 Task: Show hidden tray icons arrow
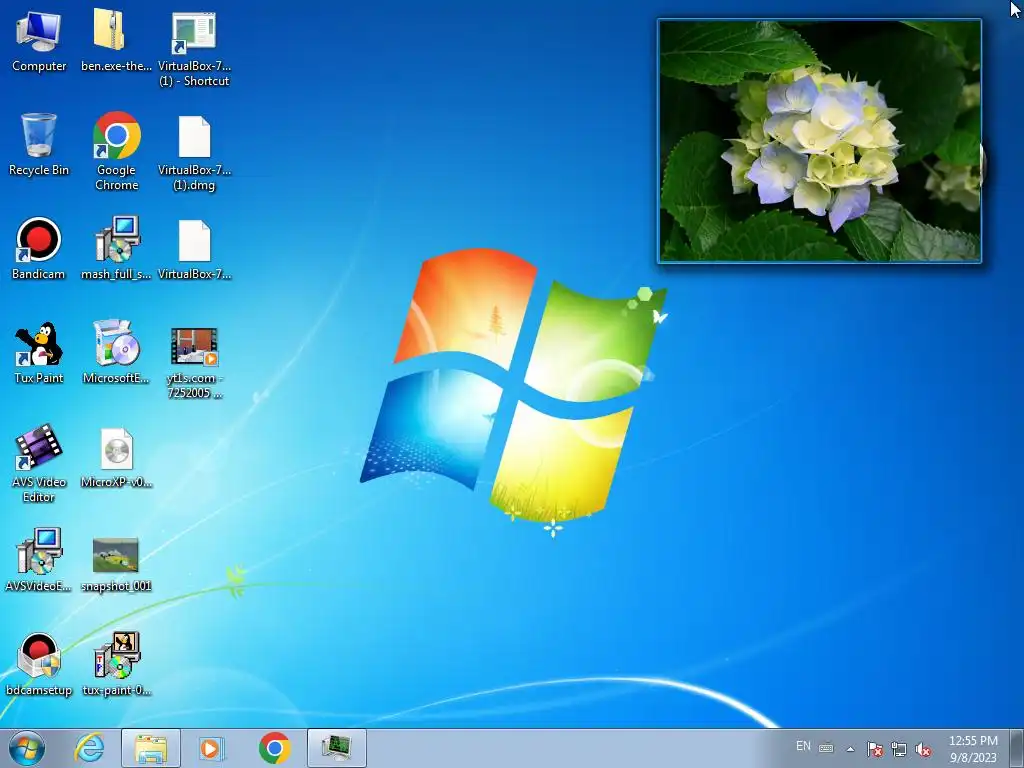[850, 749]
